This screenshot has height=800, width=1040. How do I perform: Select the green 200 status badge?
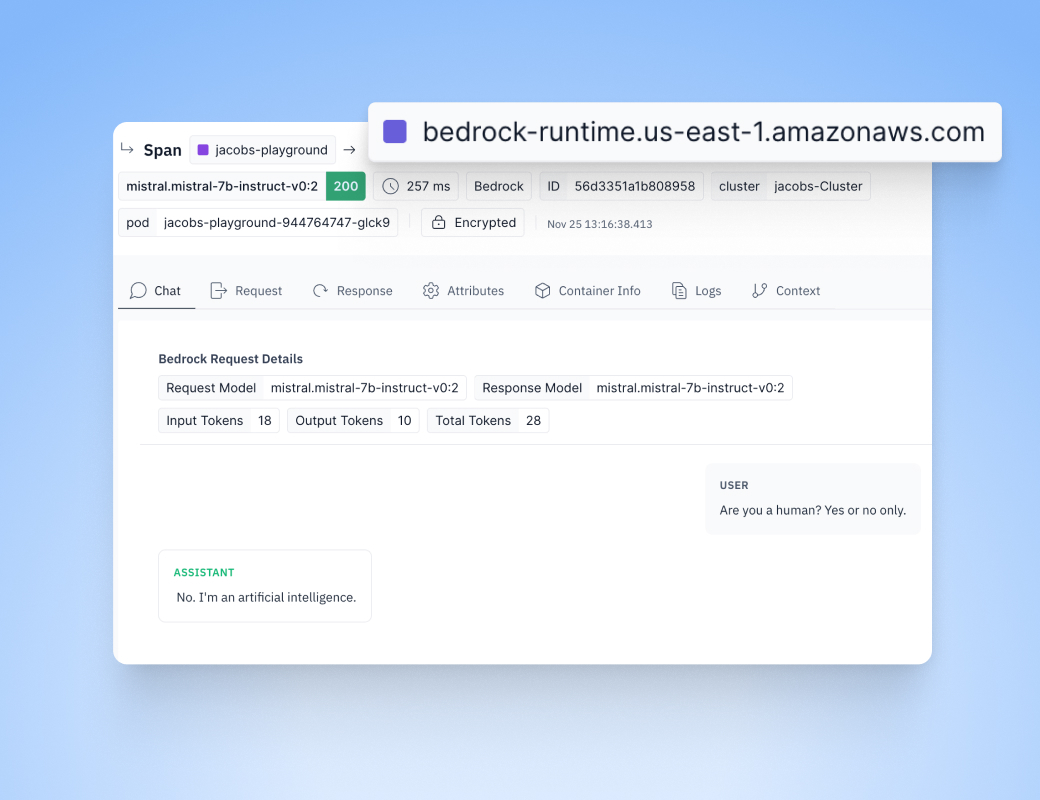pyautogui.click(x=346, y=186)
